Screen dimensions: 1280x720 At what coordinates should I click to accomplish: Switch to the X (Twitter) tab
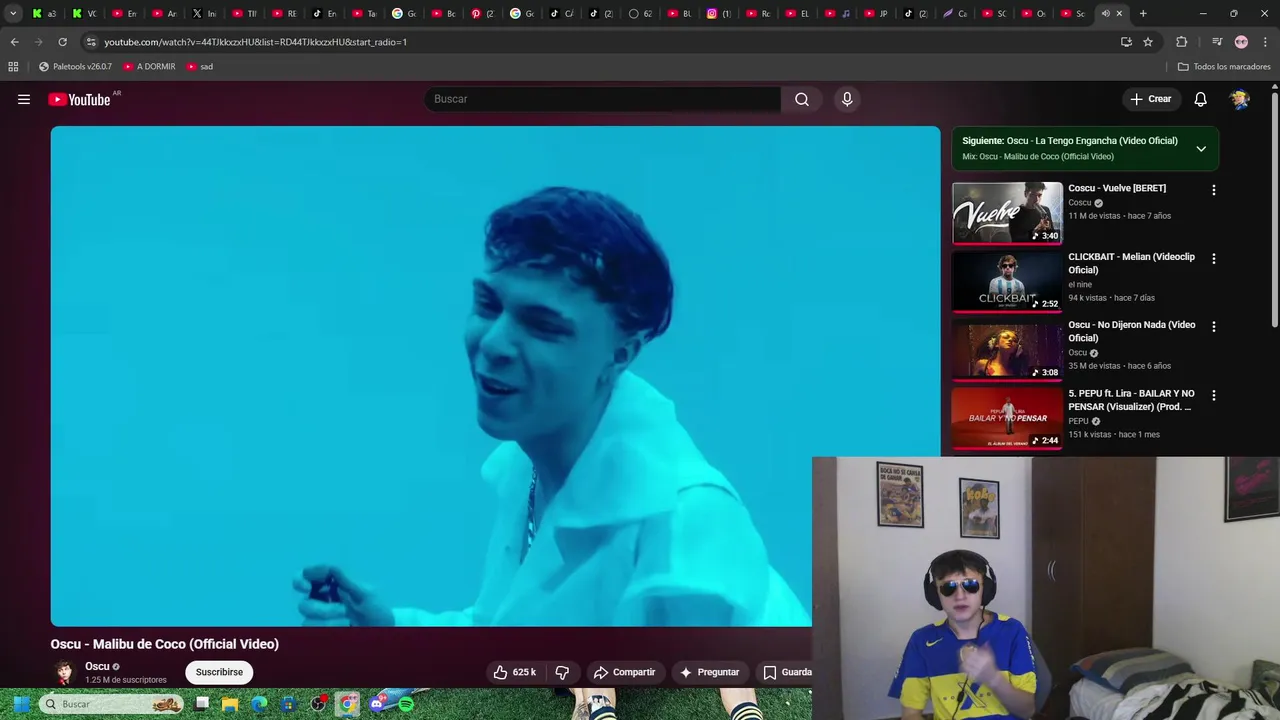tap(204, 13)
